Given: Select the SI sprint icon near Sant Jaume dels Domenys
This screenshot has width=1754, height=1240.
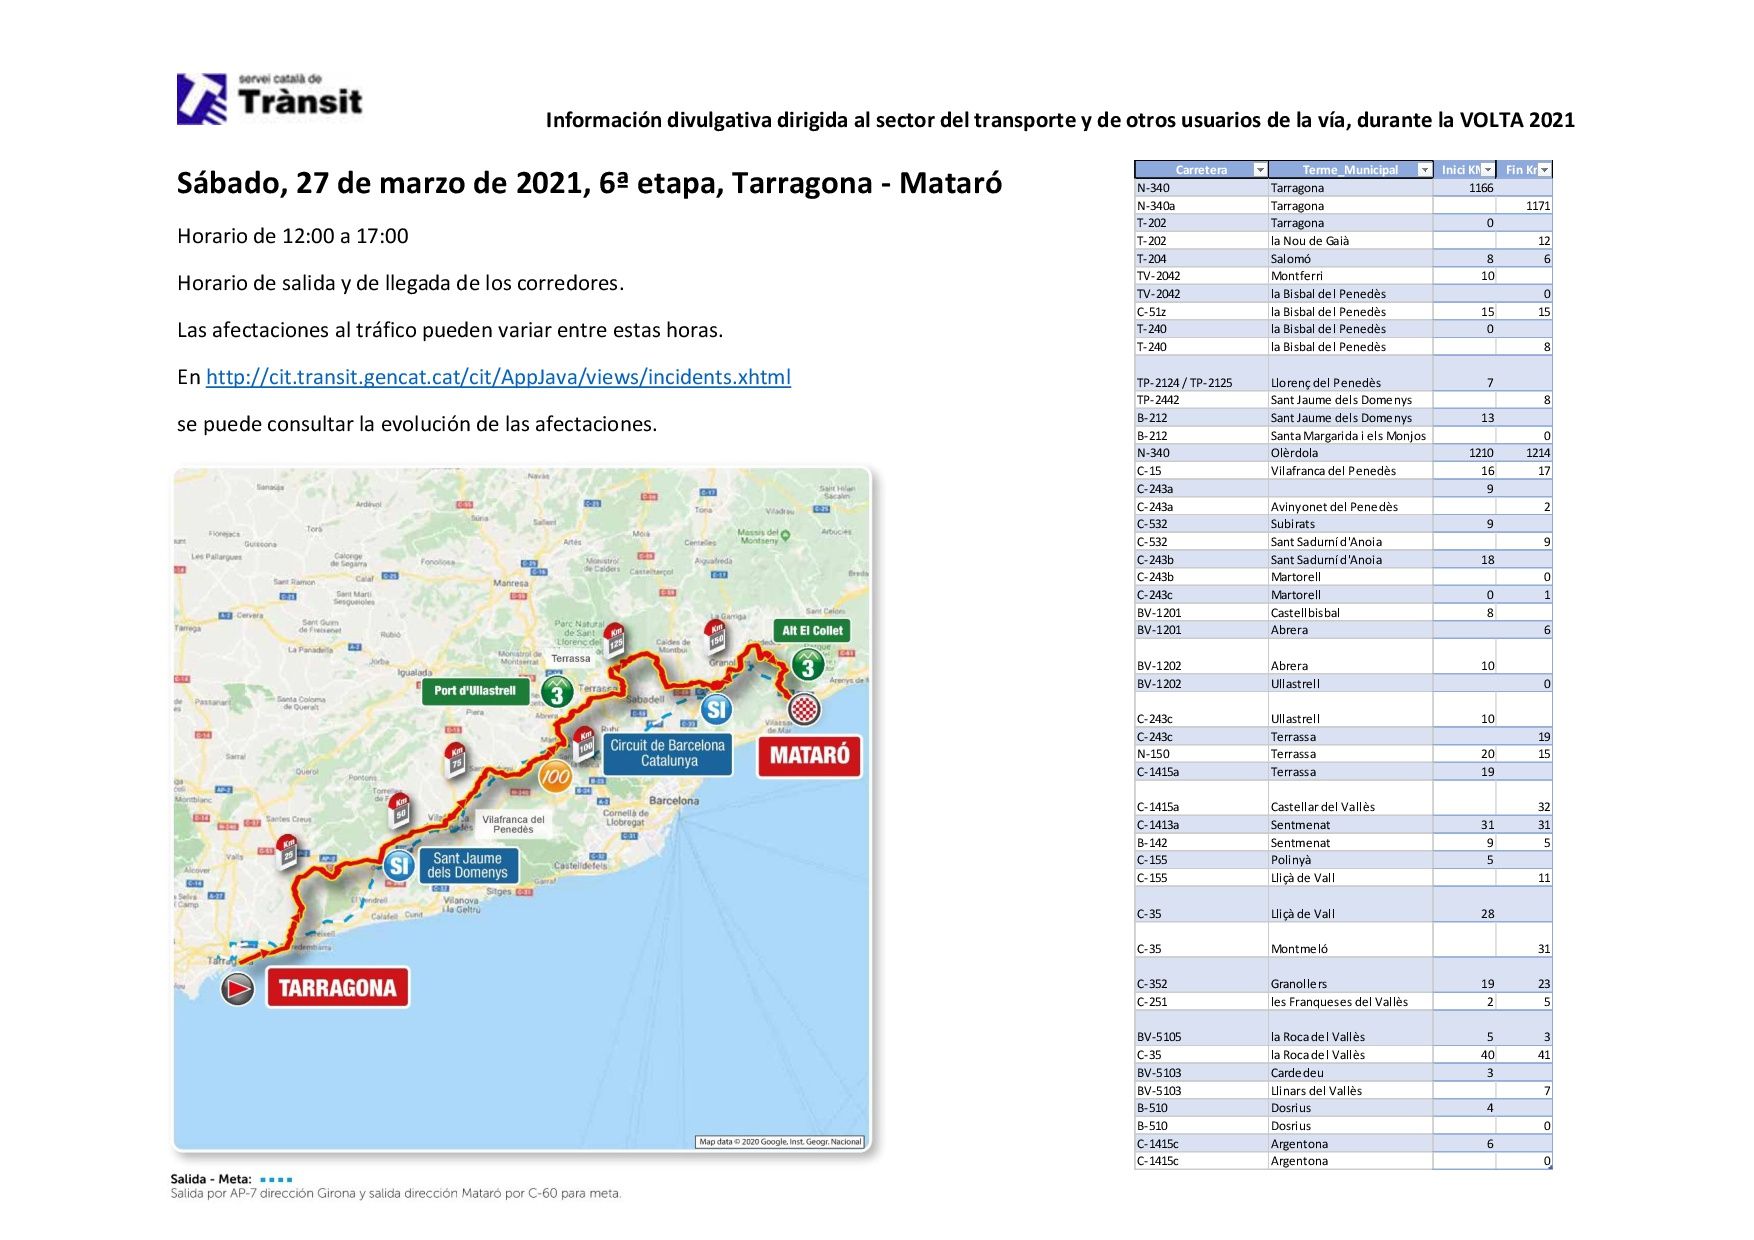Looking at the screenshot, I should [x=399, y=865].
